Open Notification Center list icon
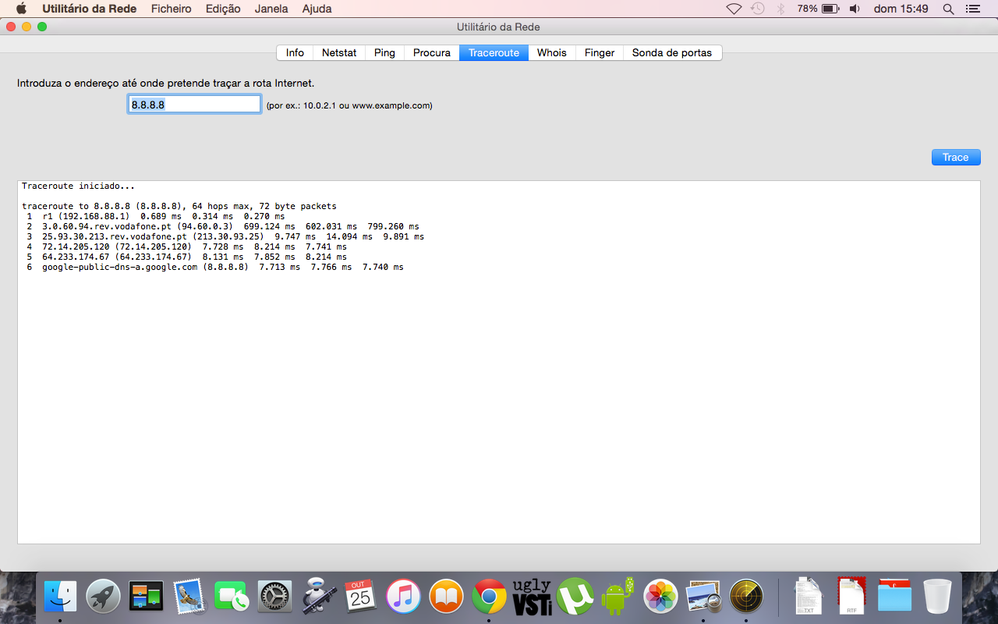Screen dimensions: 998x624 tap(972, 8)
